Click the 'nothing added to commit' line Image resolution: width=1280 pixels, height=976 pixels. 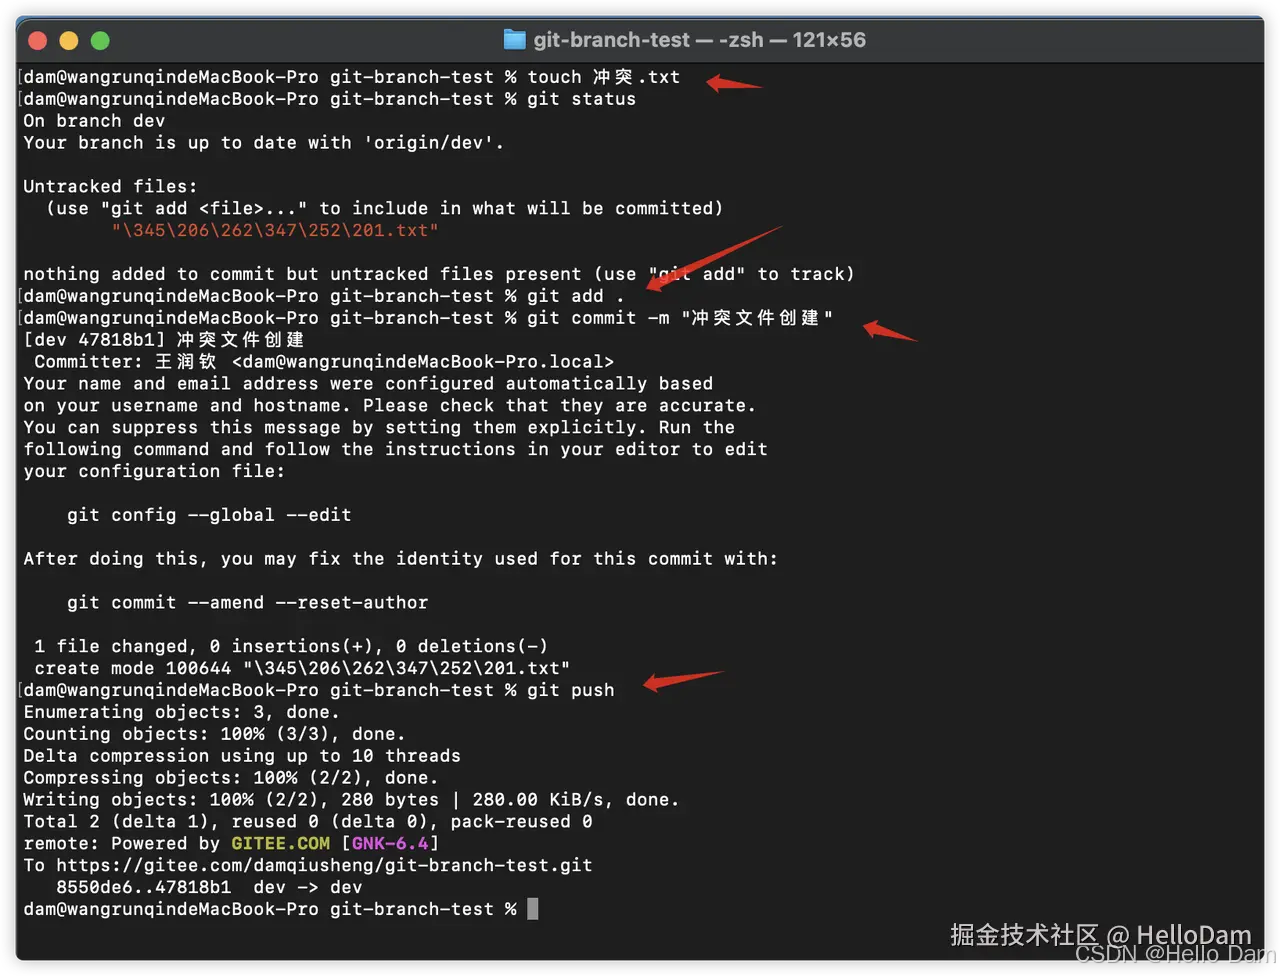[439, 274]
